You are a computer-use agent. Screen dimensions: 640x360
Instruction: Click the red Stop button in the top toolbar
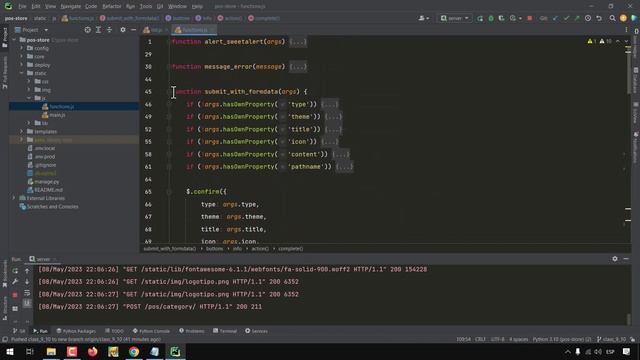pos(530,18)
